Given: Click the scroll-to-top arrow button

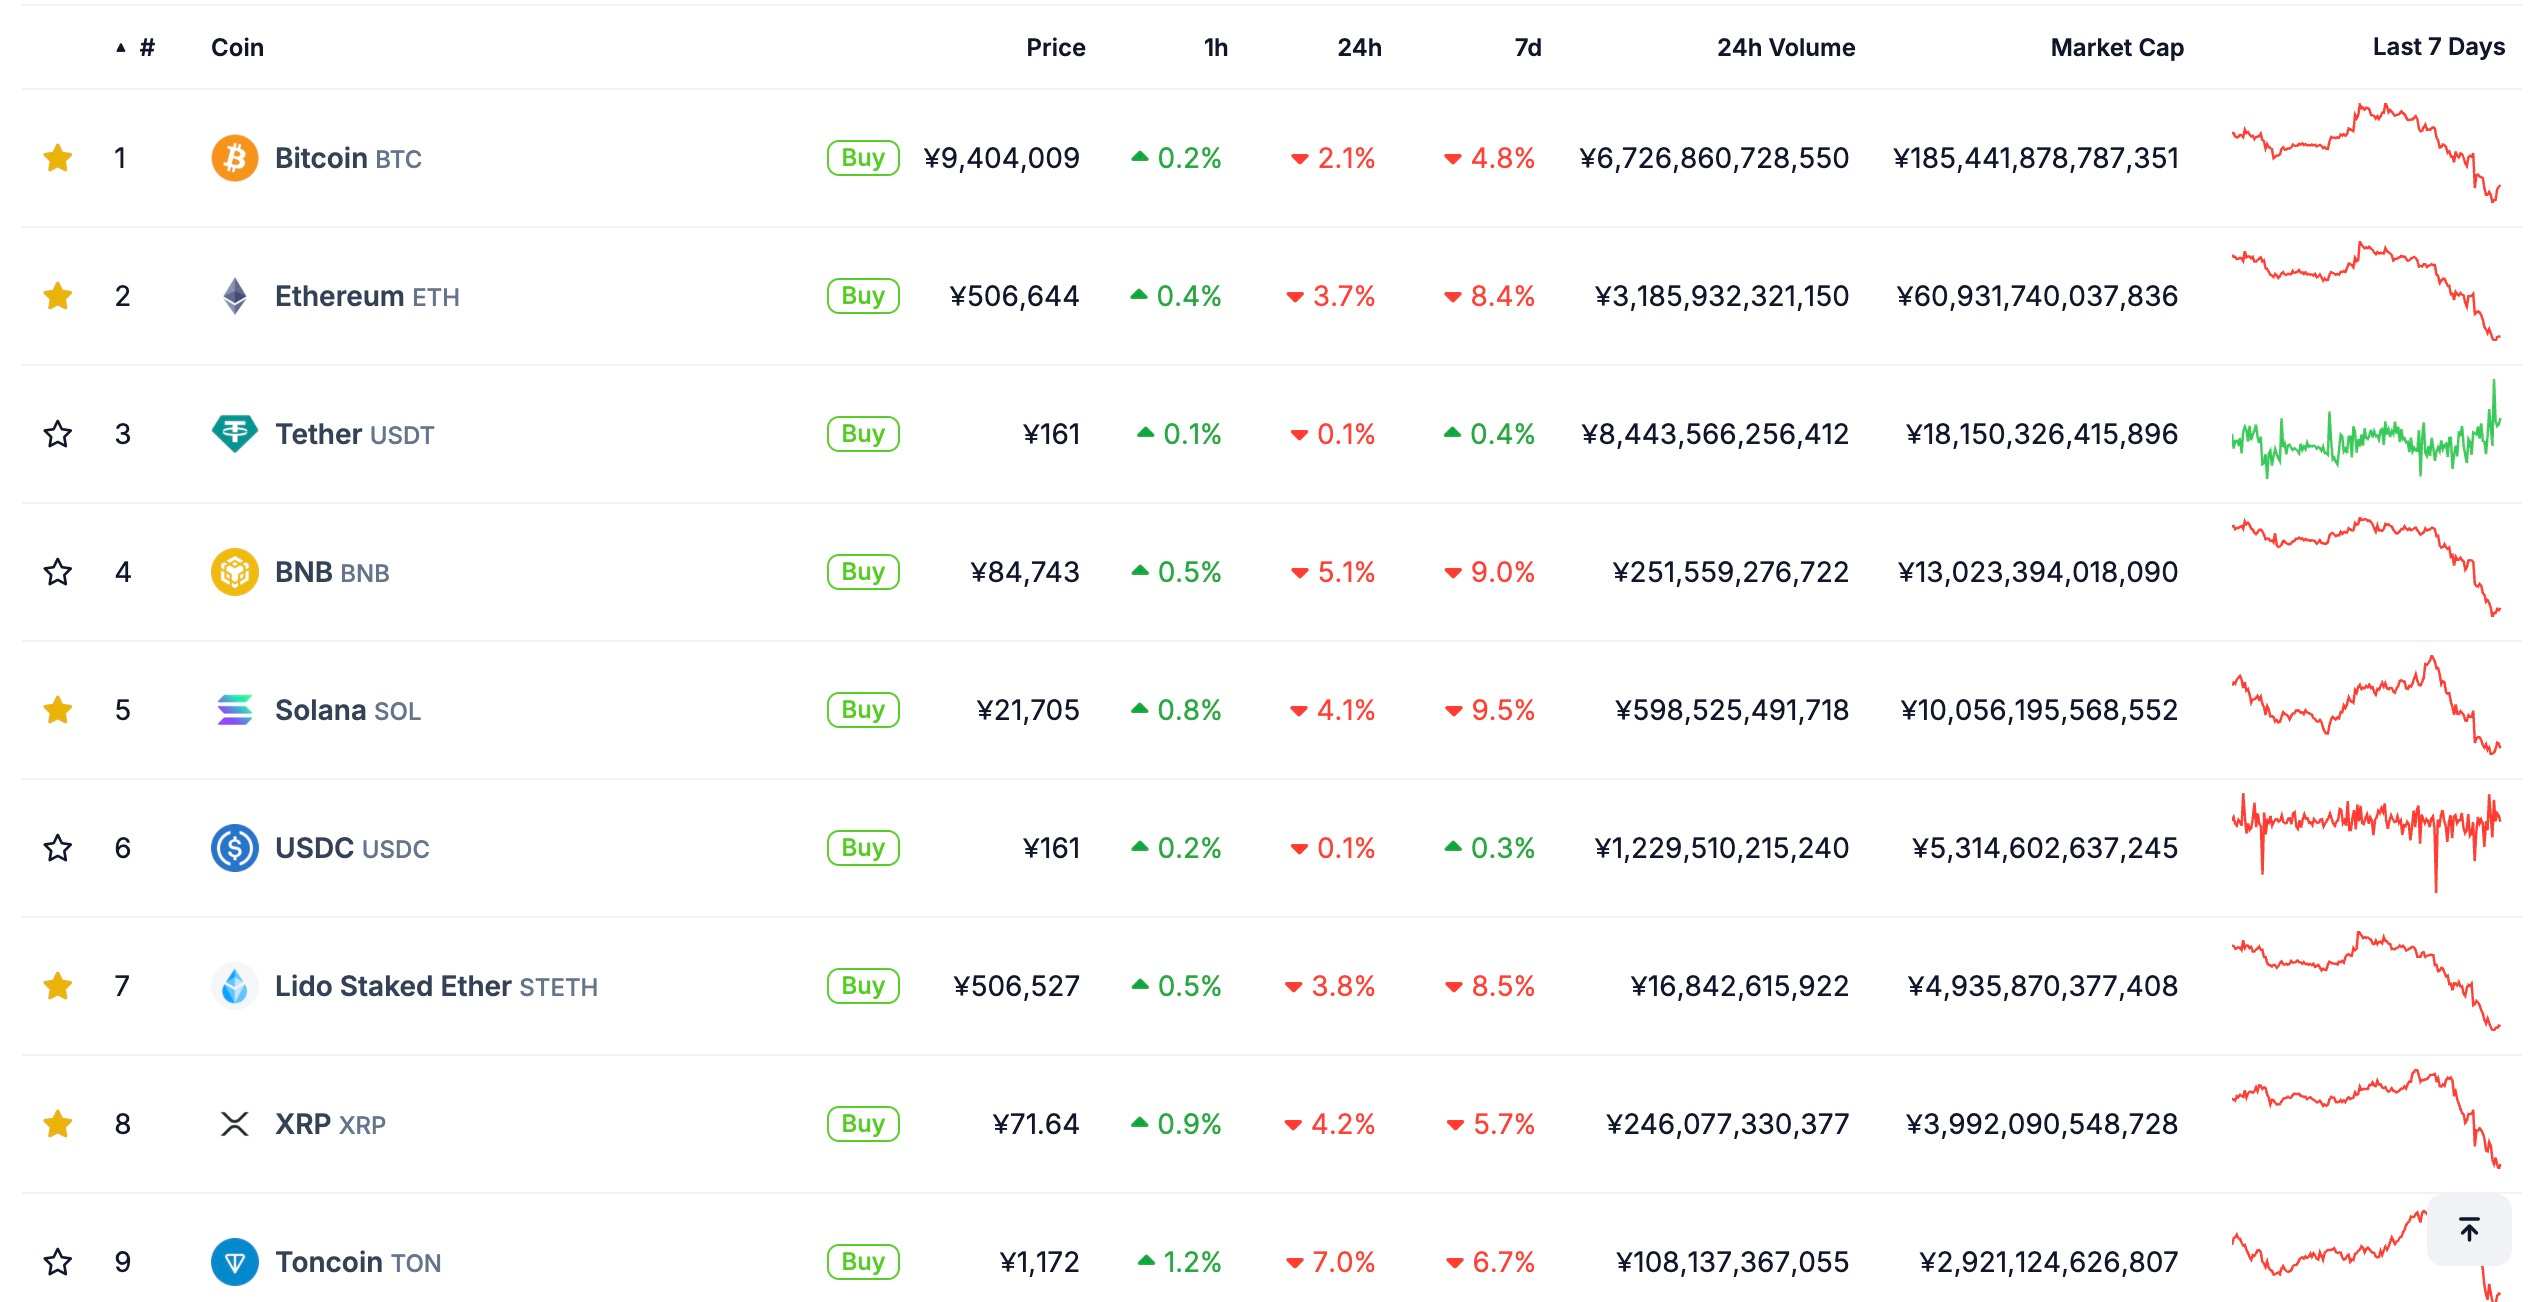Looking at the screenshot, I should coord(2469,1229).
